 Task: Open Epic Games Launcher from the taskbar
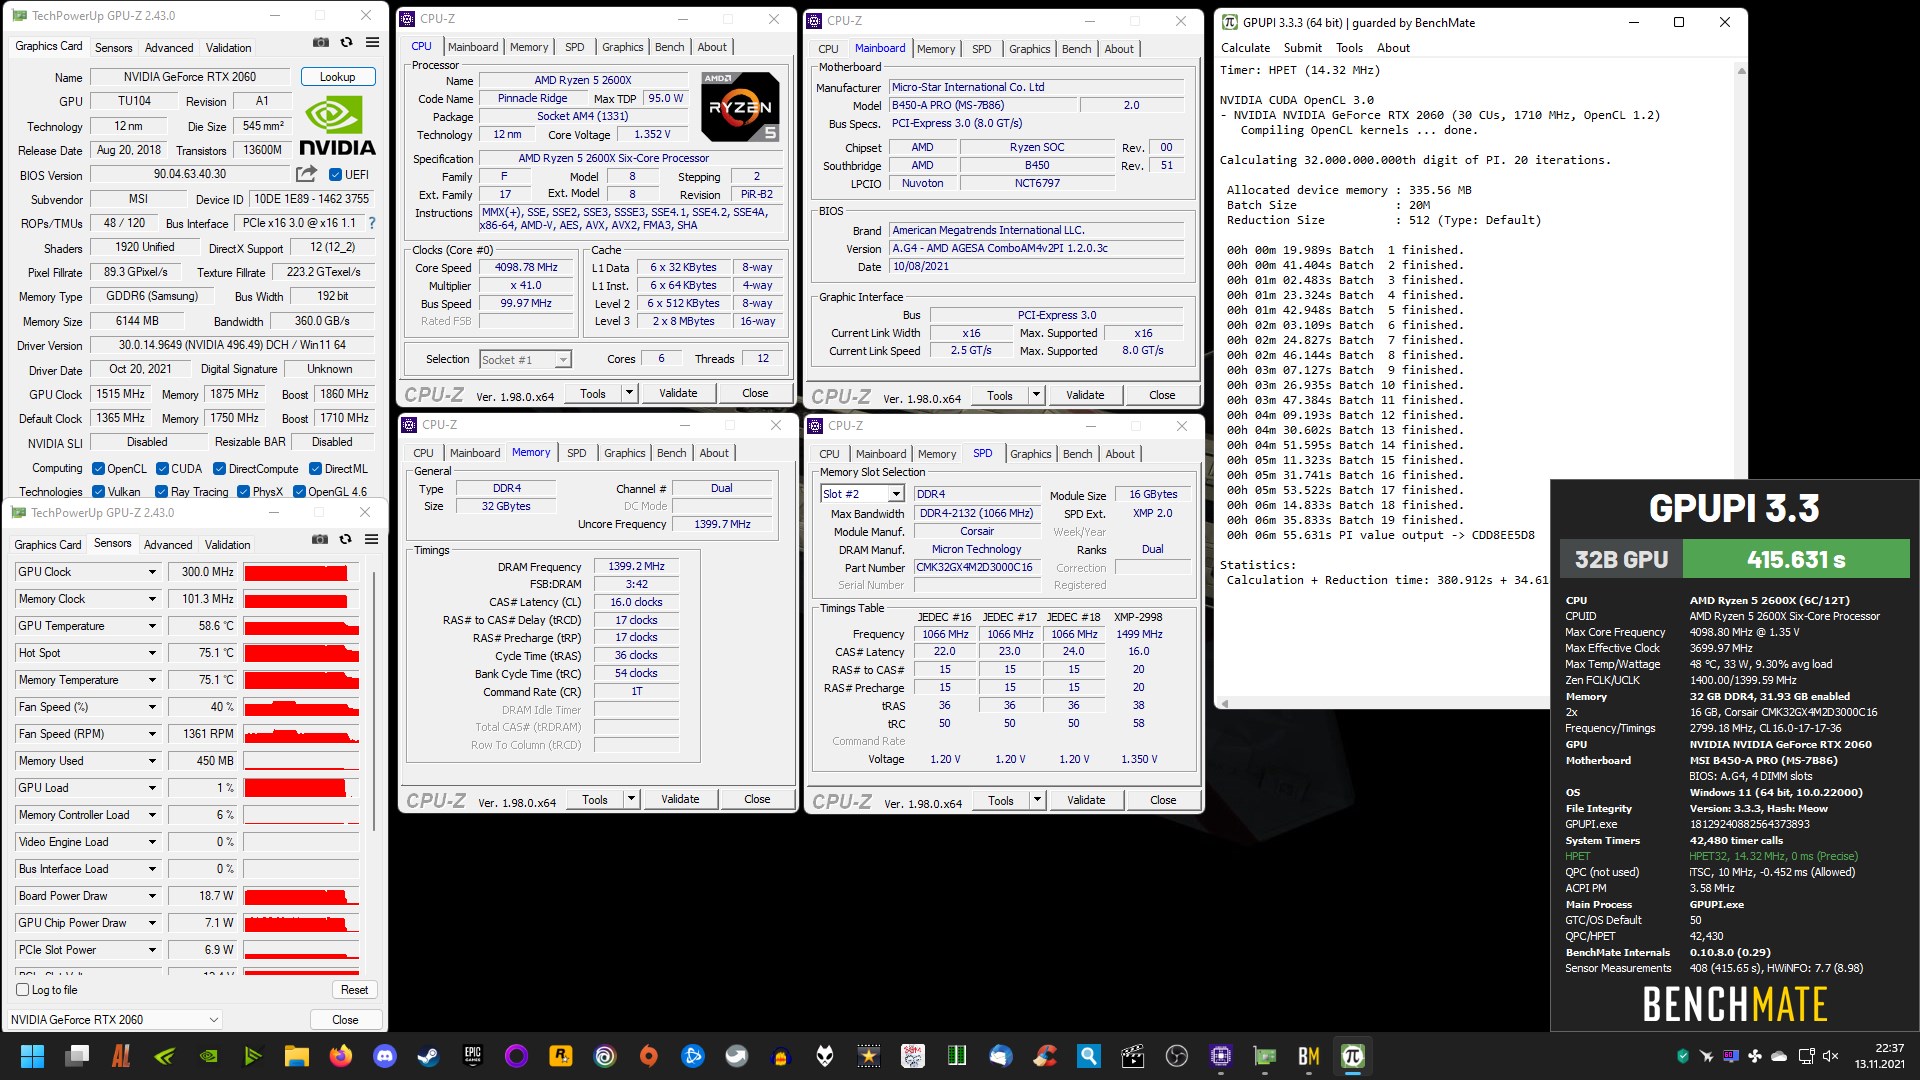pyautogui.click(x=473, y=1056)
